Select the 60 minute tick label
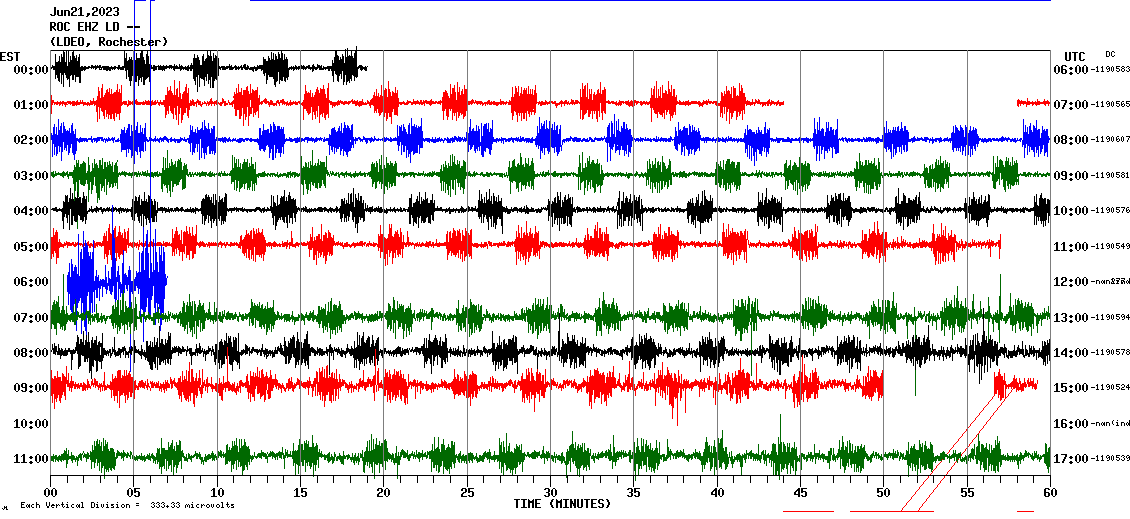This screenshot has height=519, width=1130. pos(1049,493)
